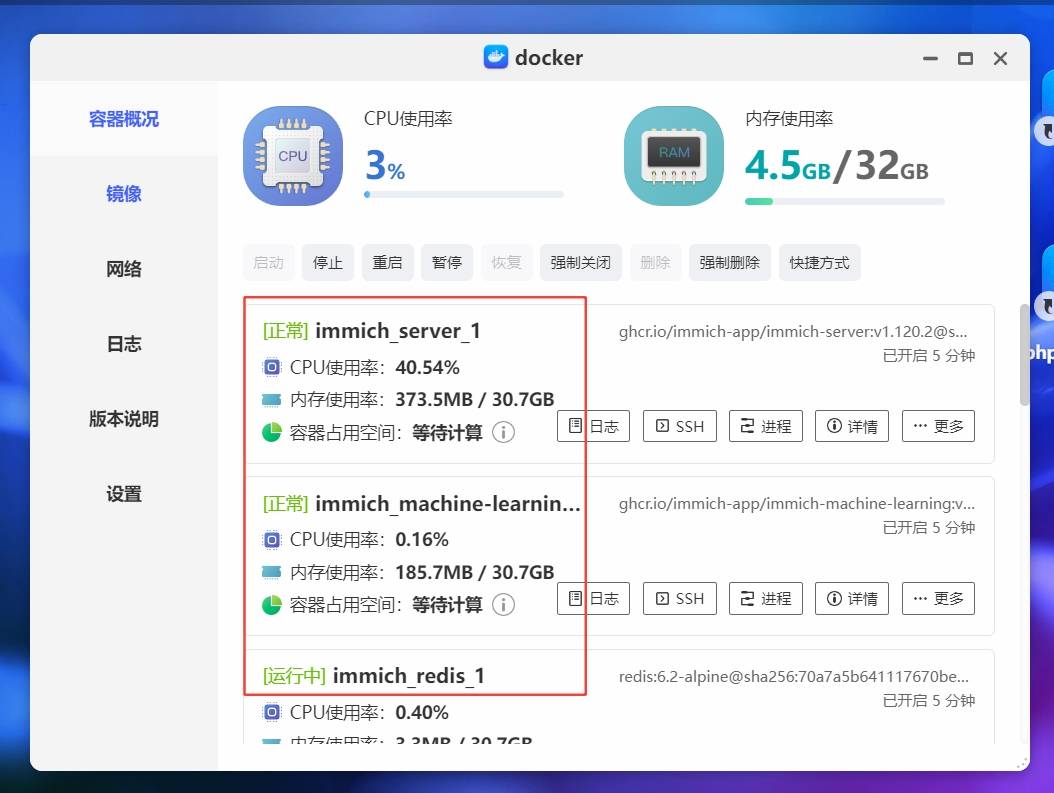The image size is (1054, 793).
Task: Open 版本说明 in the sidebar
Action: pyautogui.click(x=124, y=419)
